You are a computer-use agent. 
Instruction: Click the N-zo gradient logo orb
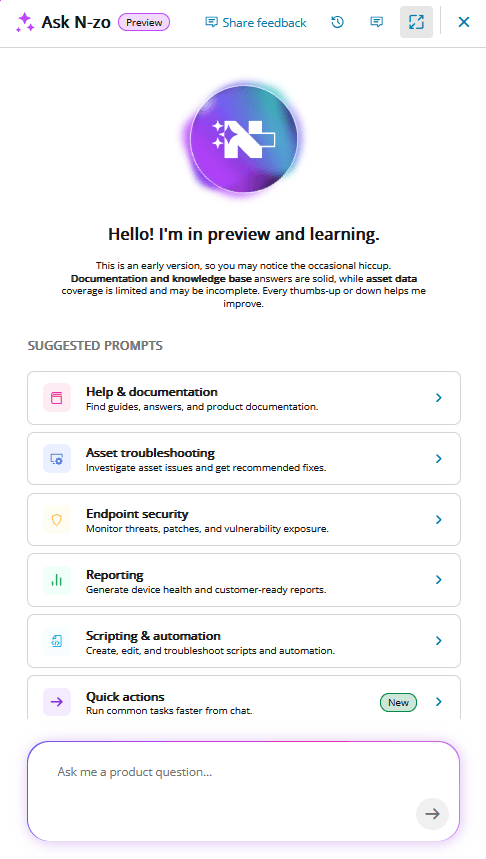point(243,139)
